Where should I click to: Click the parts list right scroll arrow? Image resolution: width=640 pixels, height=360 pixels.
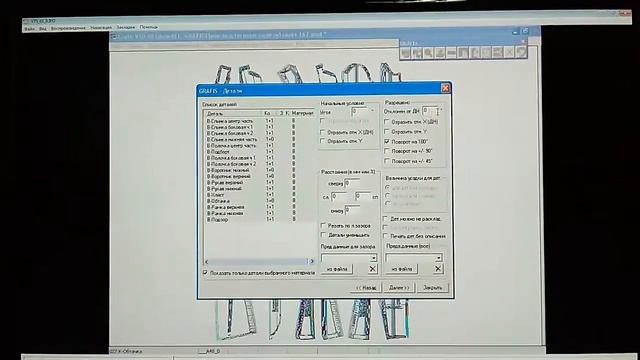(312, 262)
